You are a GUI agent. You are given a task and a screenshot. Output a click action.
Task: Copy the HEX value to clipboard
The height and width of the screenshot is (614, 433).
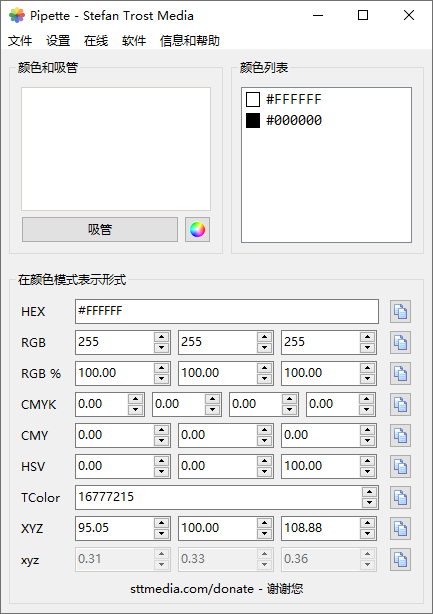click(400, 312)
